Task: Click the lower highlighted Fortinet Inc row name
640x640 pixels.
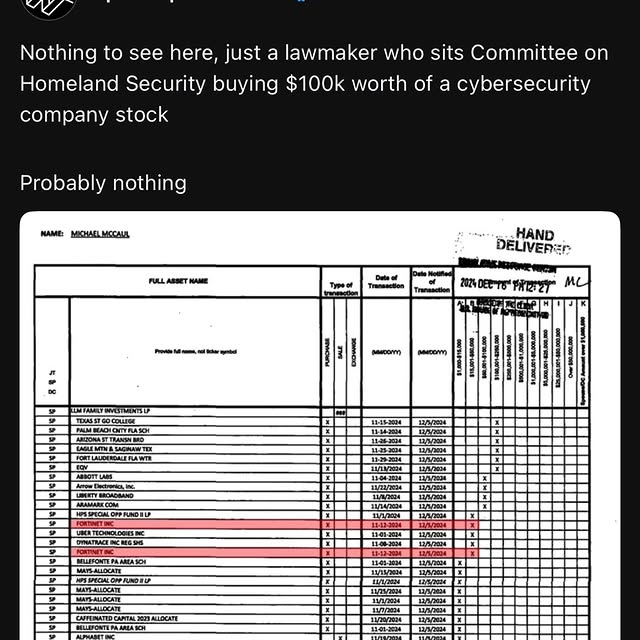Action: click(x=93, y=552)
